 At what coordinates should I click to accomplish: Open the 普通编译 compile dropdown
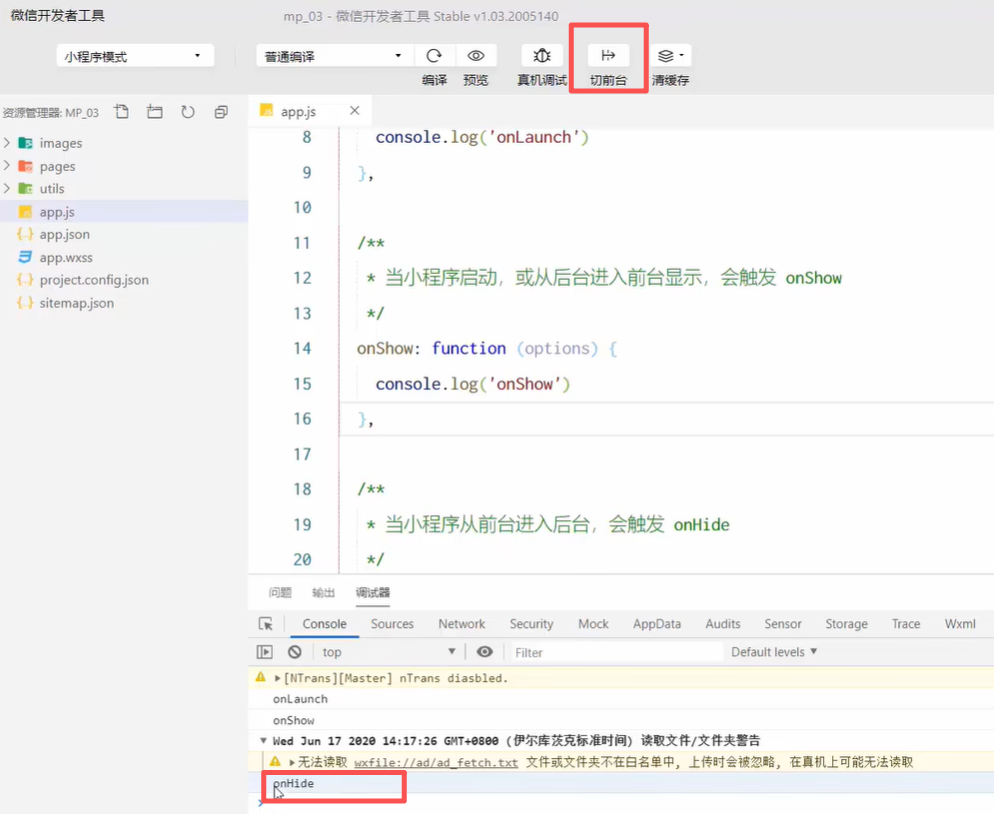click(x=335, y=56)
